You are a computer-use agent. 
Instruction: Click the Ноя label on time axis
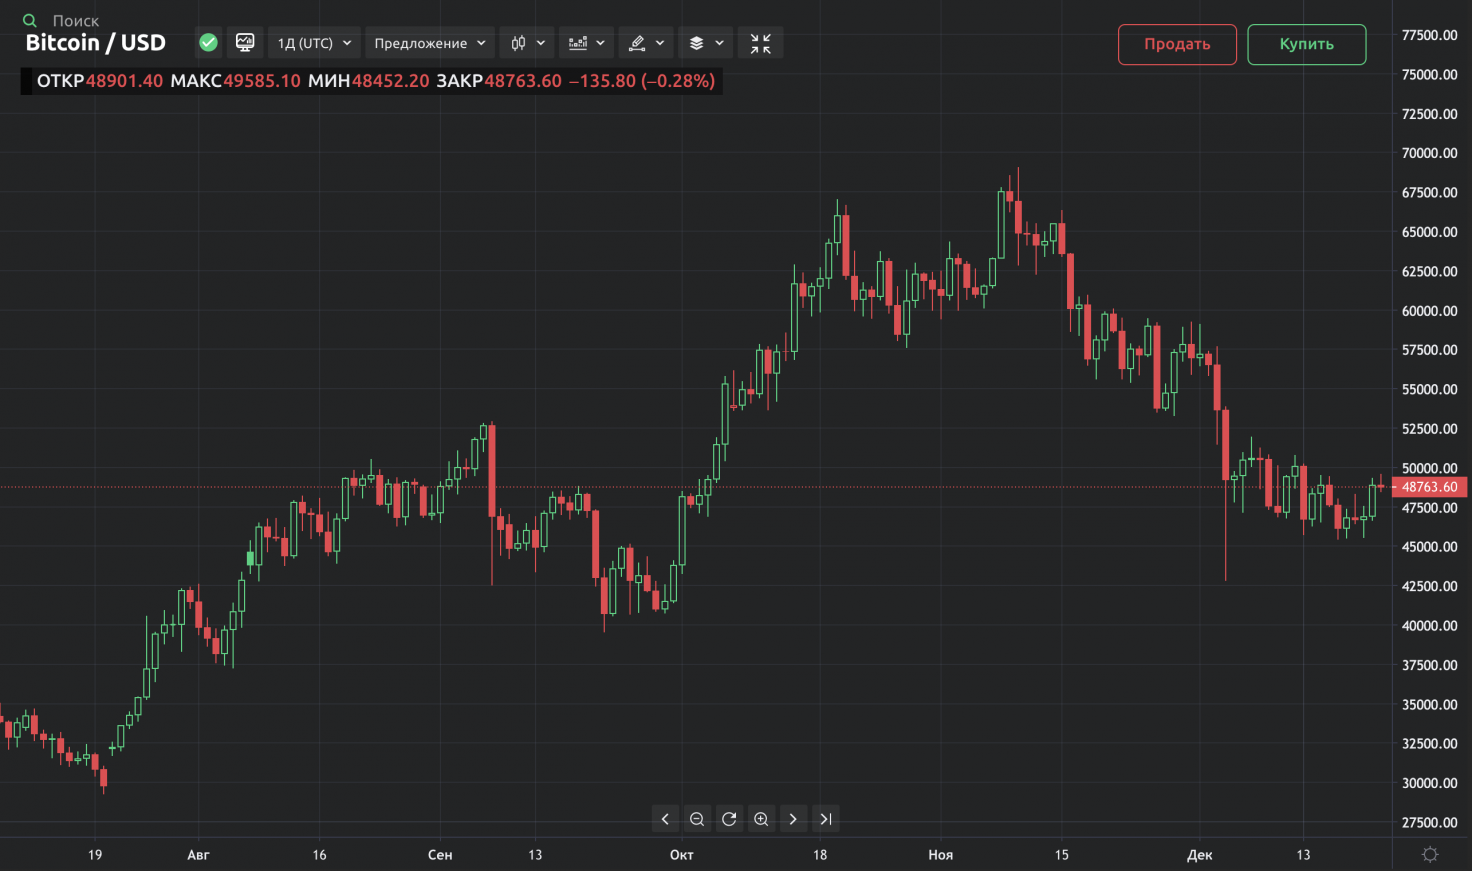[940, 855]
